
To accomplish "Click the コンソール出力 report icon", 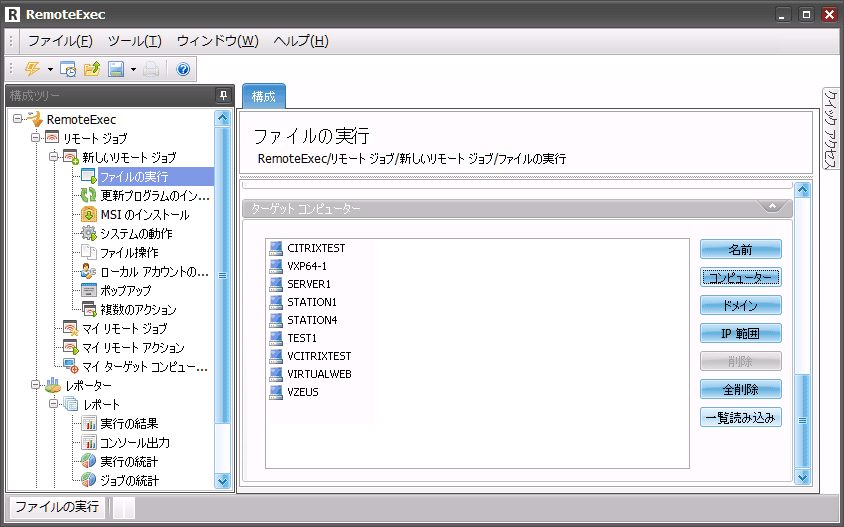I will [88, 442].
